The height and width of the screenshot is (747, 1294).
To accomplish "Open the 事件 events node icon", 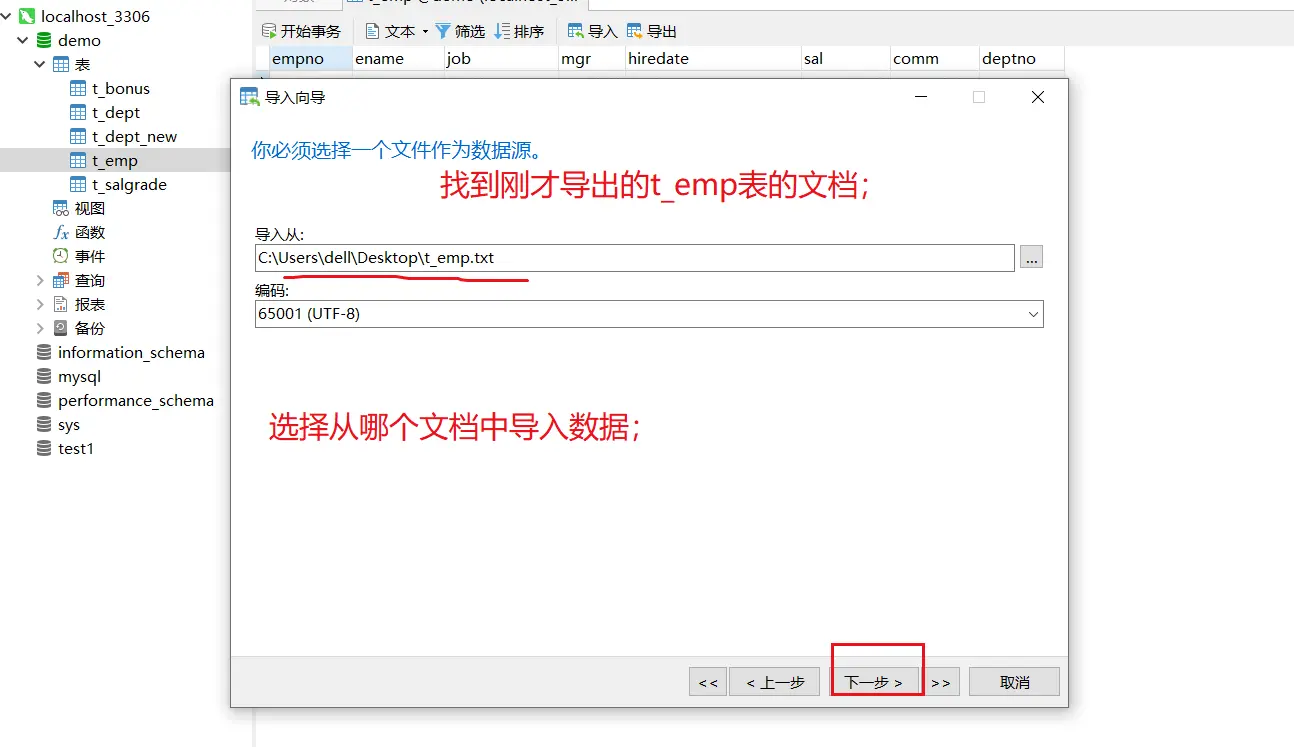I will [61, 257].
